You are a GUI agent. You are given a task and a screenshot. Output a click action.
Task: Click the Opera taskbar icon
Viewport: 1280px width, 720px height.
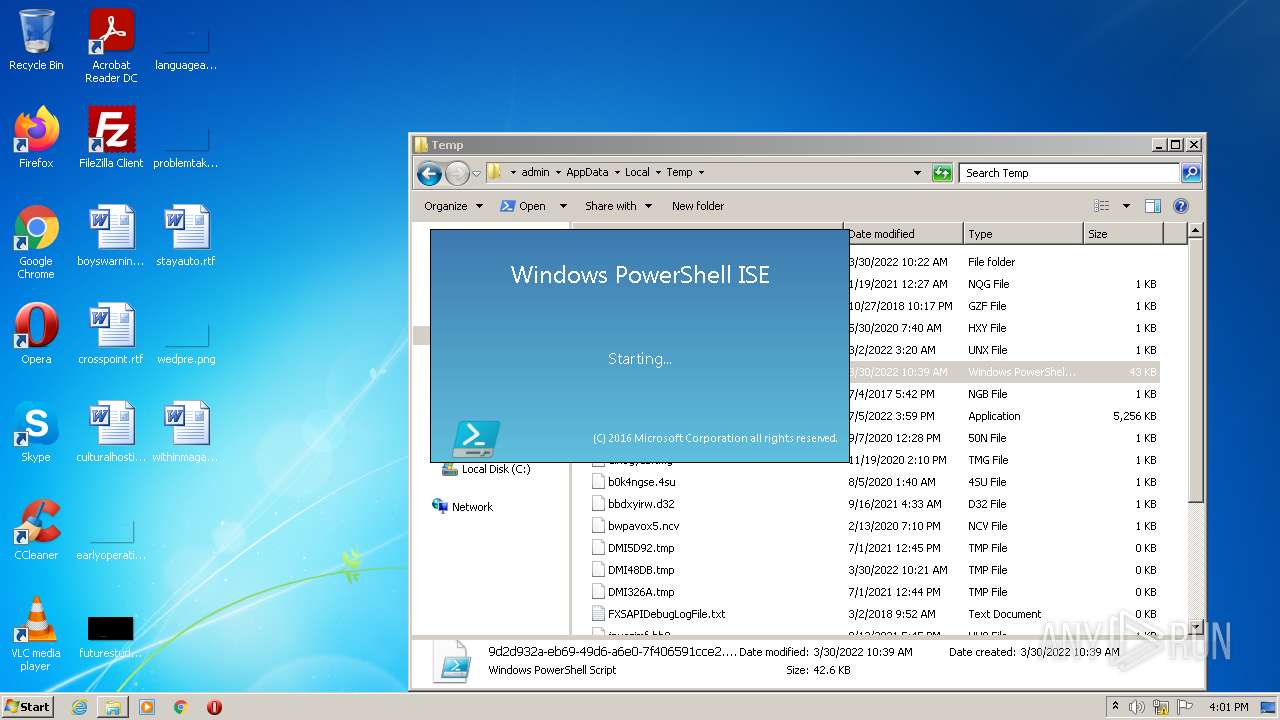tap(214, 707)
